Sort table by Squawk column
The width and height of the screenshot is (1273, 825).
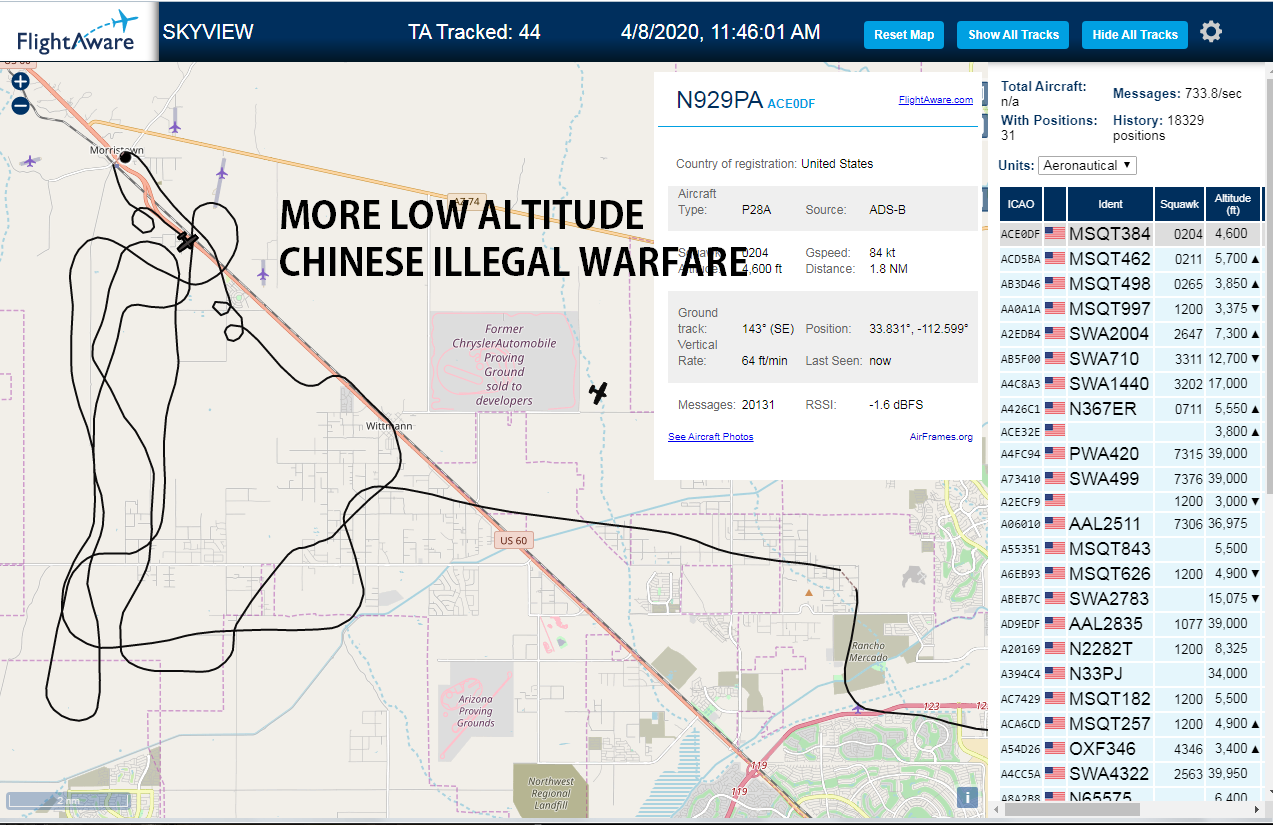tap(1179, 204)
